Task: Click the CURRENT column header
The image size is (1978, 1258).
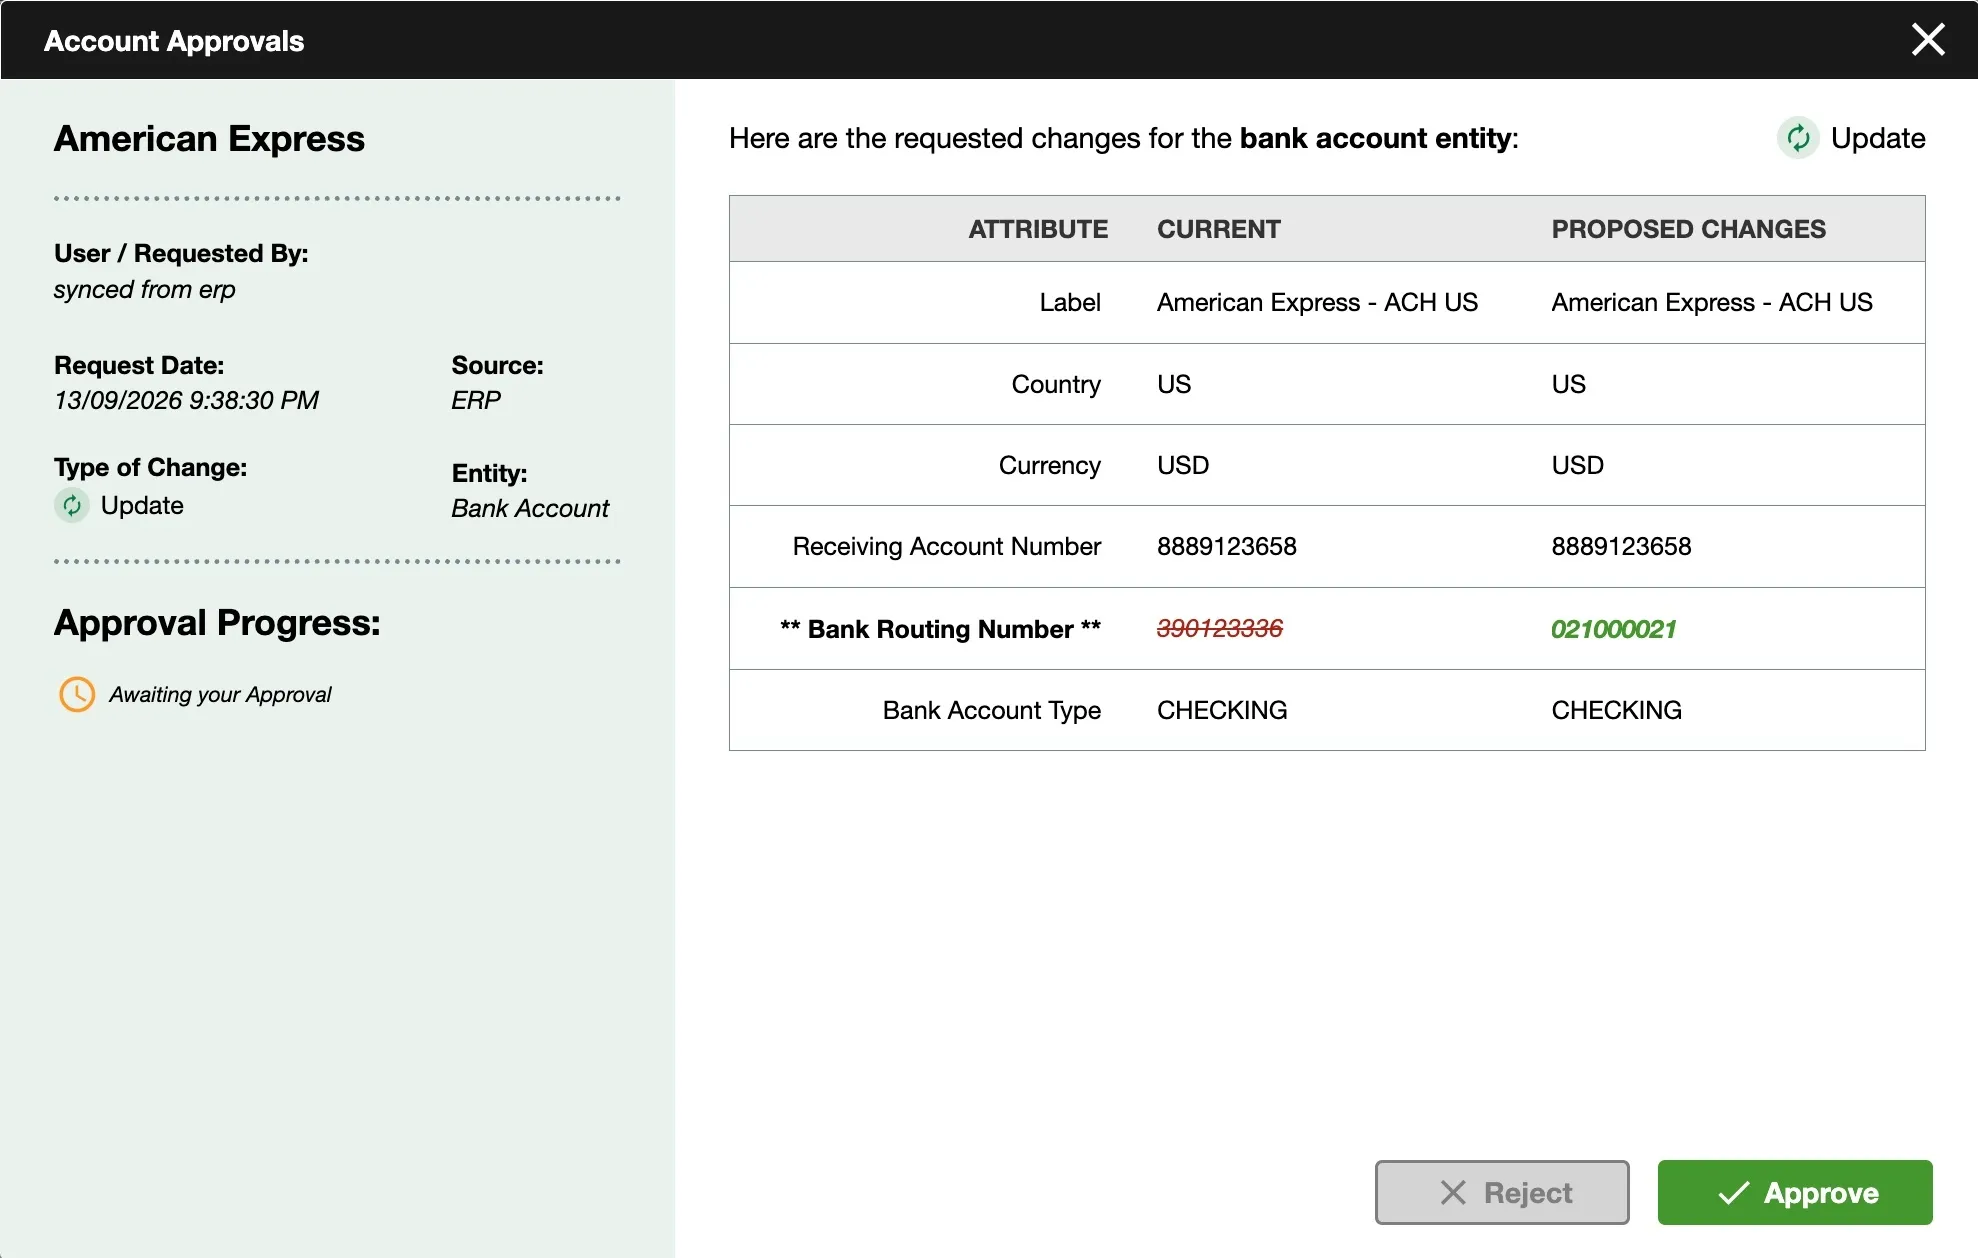Action: [1218, 229]
